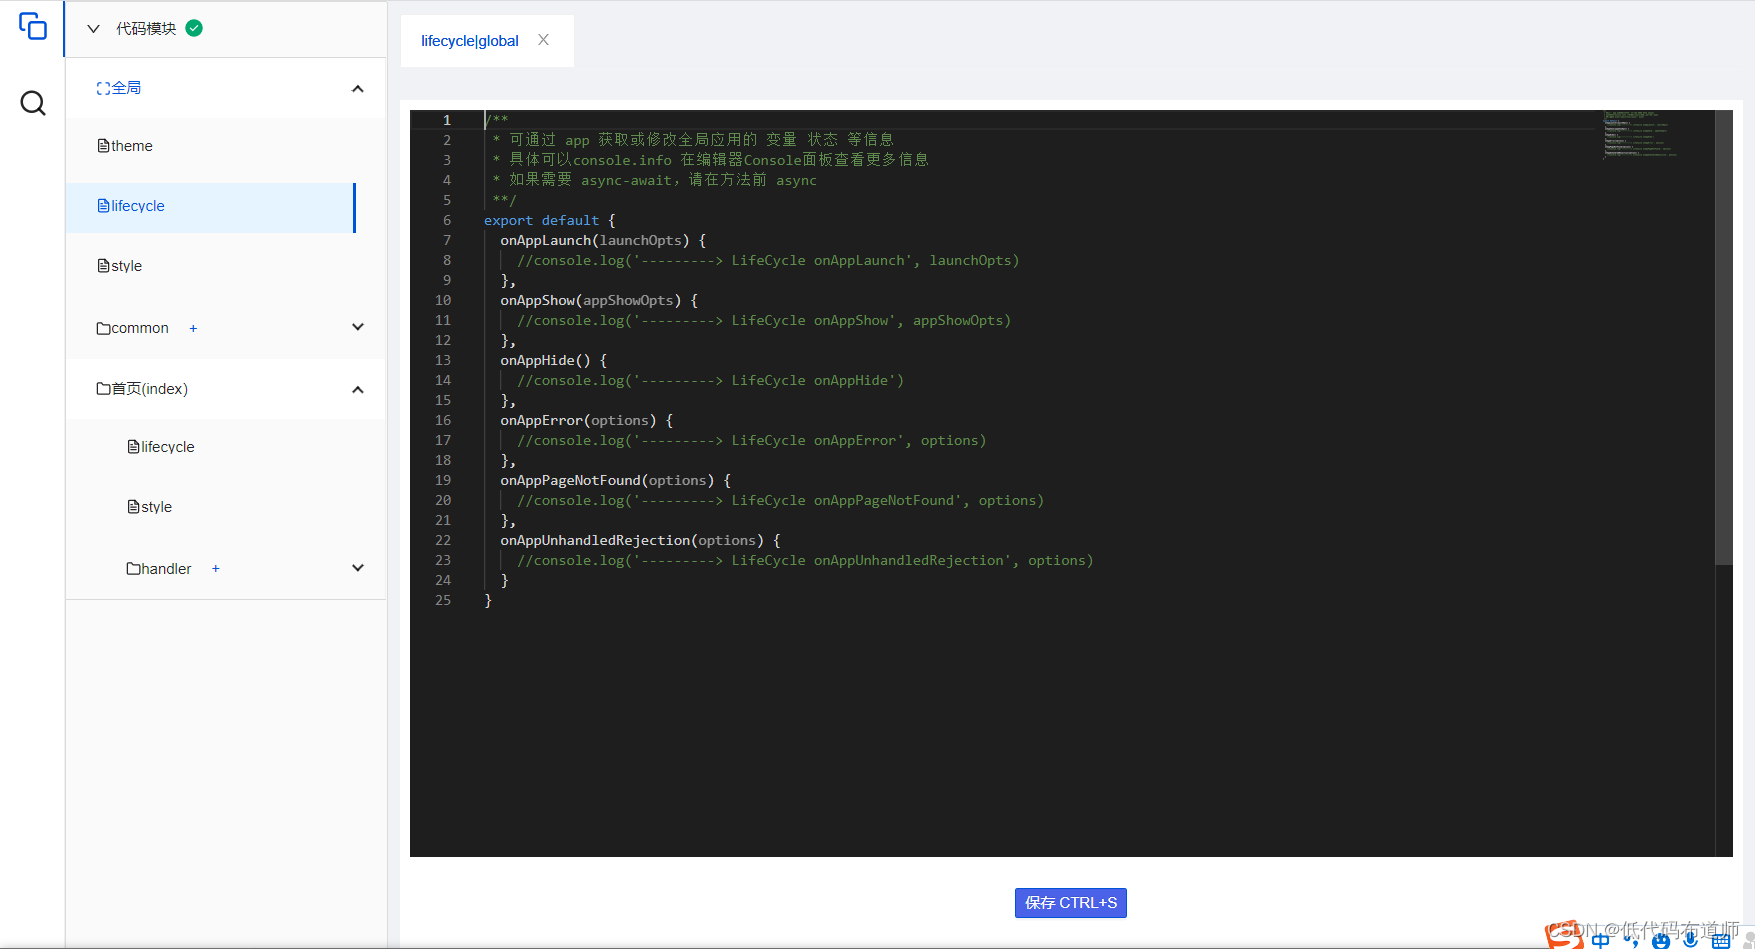Image resolution: width=1755 pixels, height=949 pixels.
Task: Click the green check status icon beside 代码模块
Action: point(195,28)
